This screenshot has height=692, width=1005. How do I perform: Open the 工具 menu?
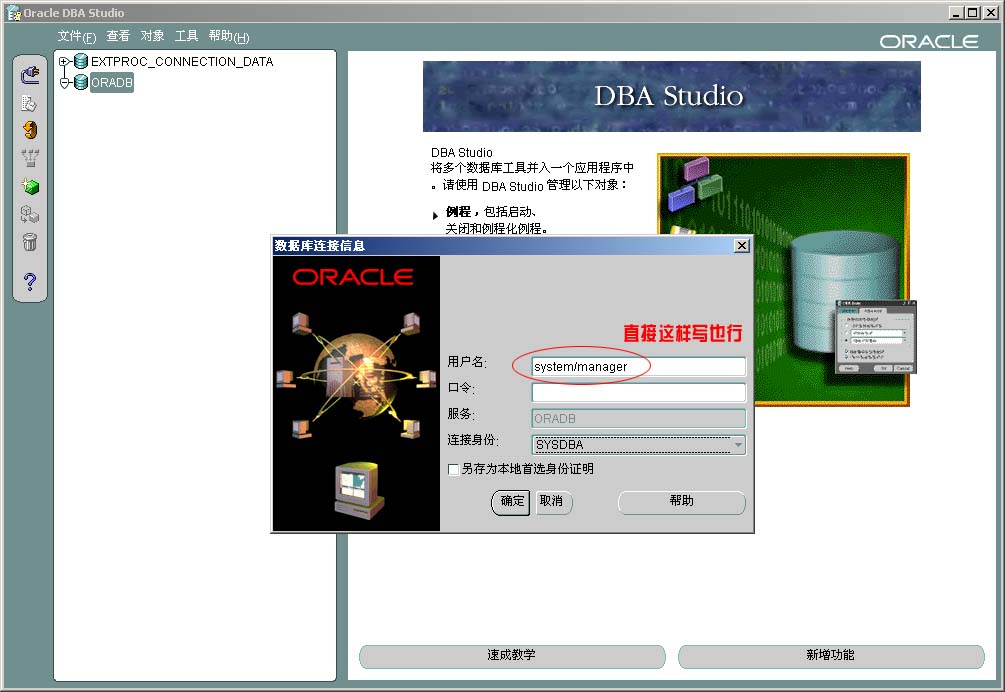[x=187, y=36]
